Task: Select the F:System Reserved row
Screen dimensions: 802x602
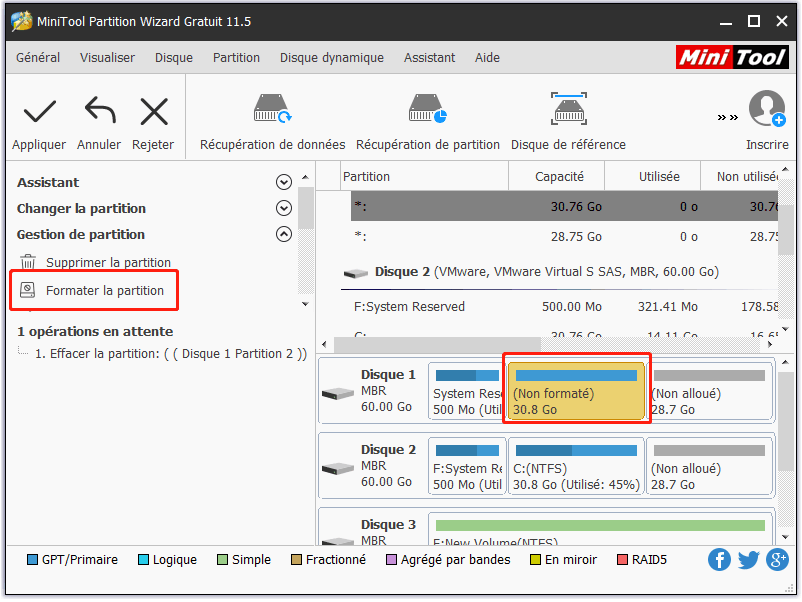Action: pyautogui.click(x=565, y=307)
